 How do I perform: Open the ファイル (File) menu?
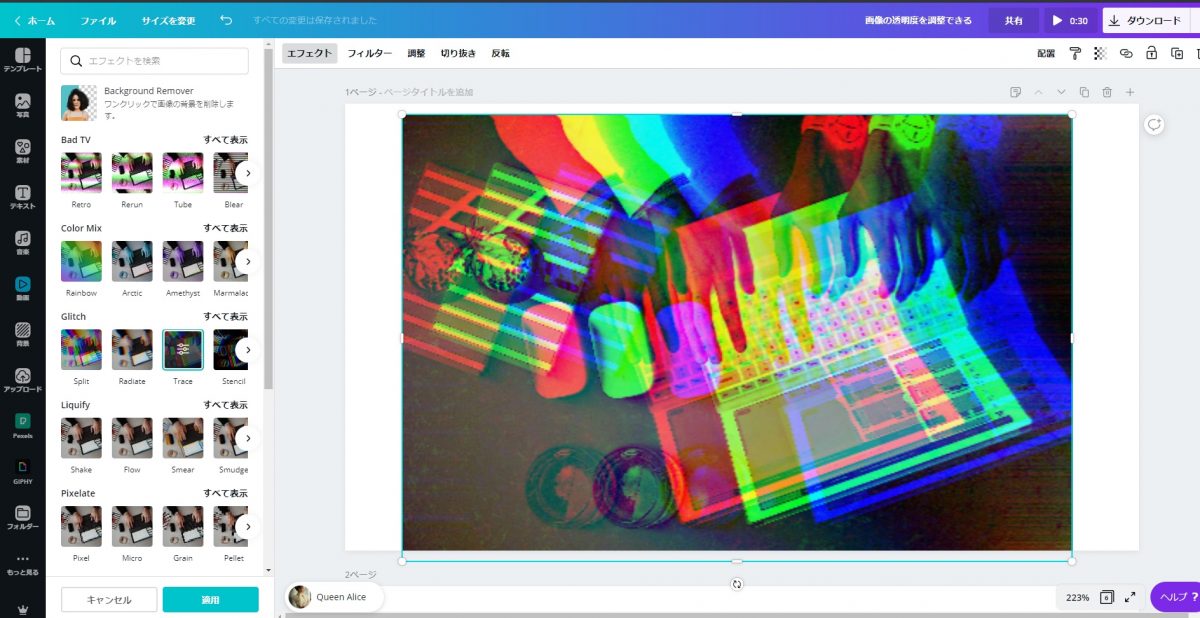pos(98,20)
